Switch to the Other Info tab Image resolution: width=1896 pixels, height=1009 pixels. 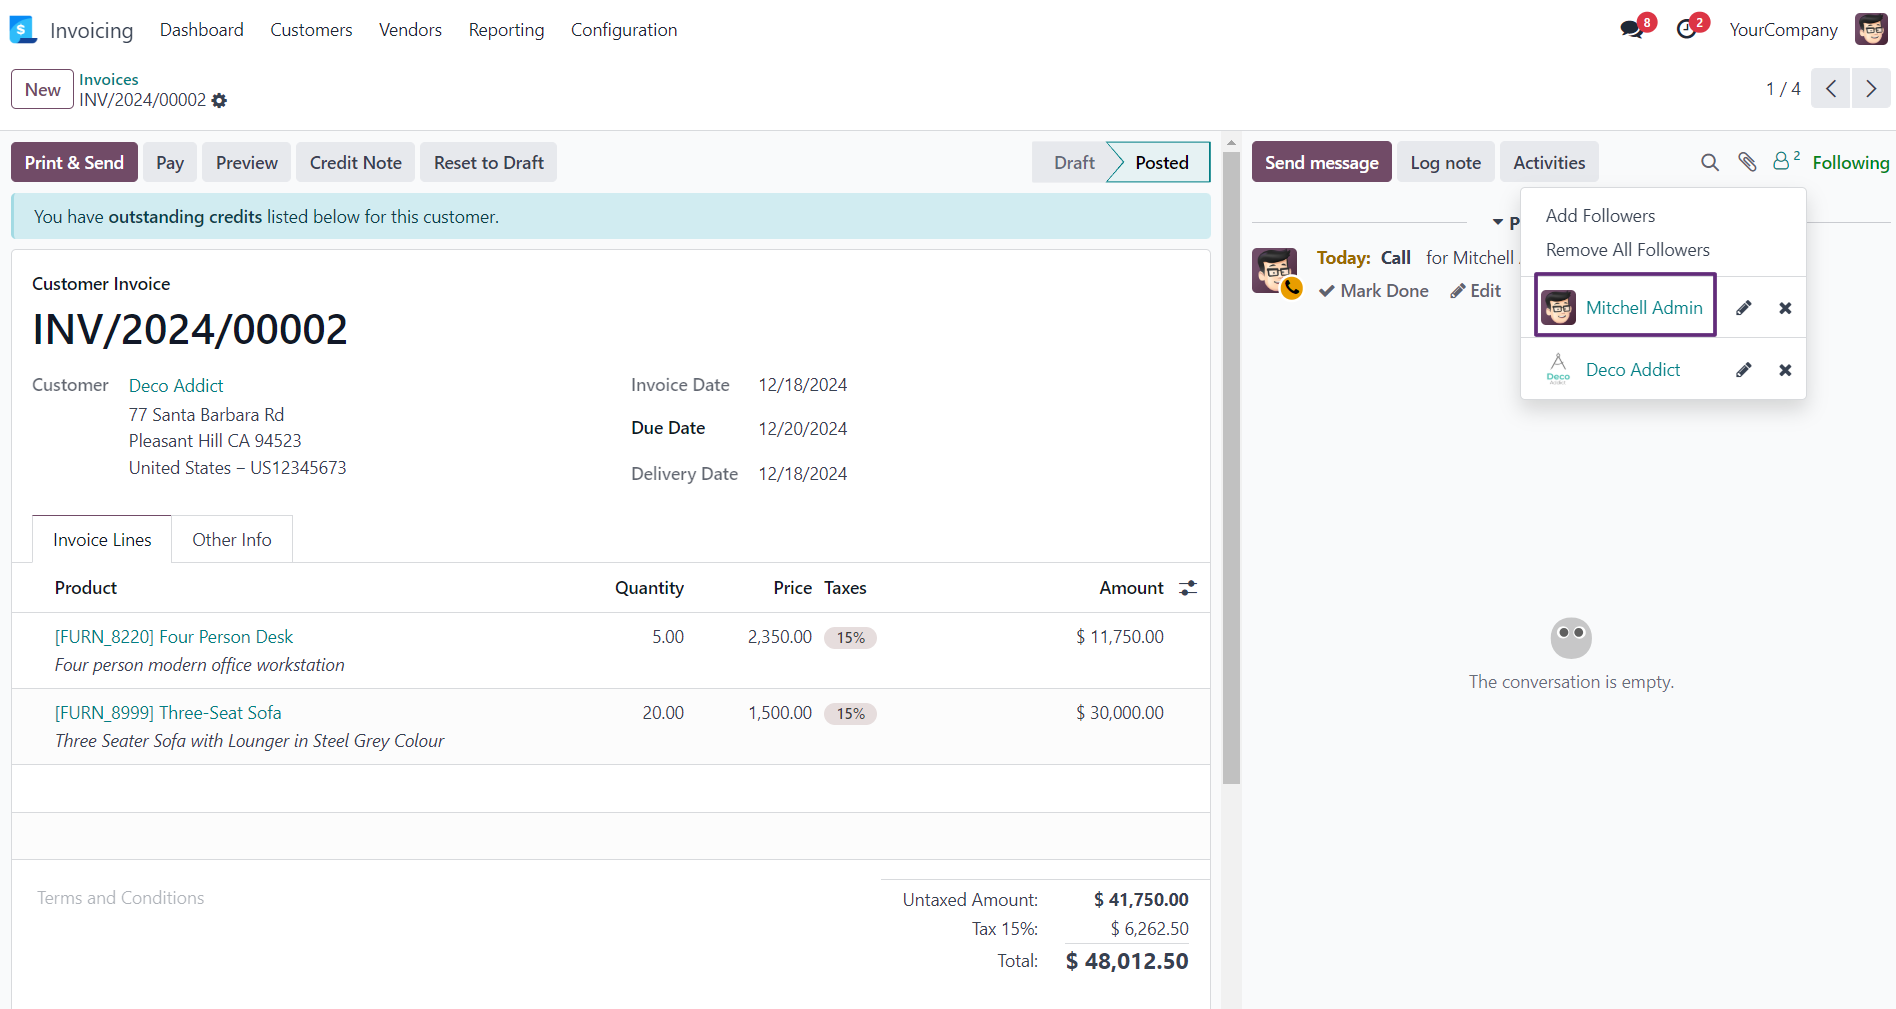[x=232, y=539]
